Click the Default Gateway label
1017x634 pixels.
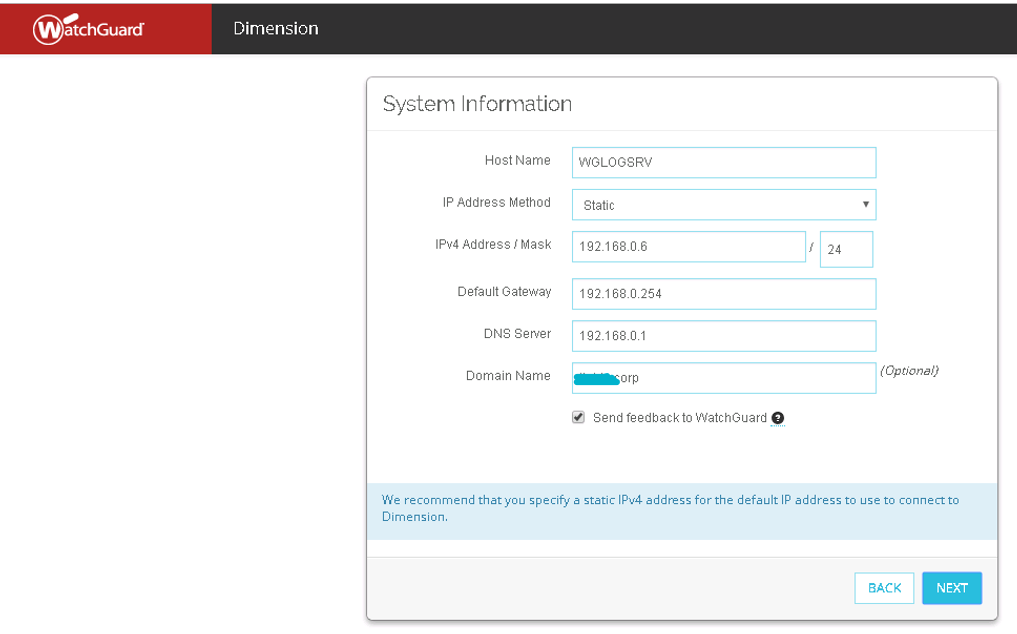[x=504, y=292]
